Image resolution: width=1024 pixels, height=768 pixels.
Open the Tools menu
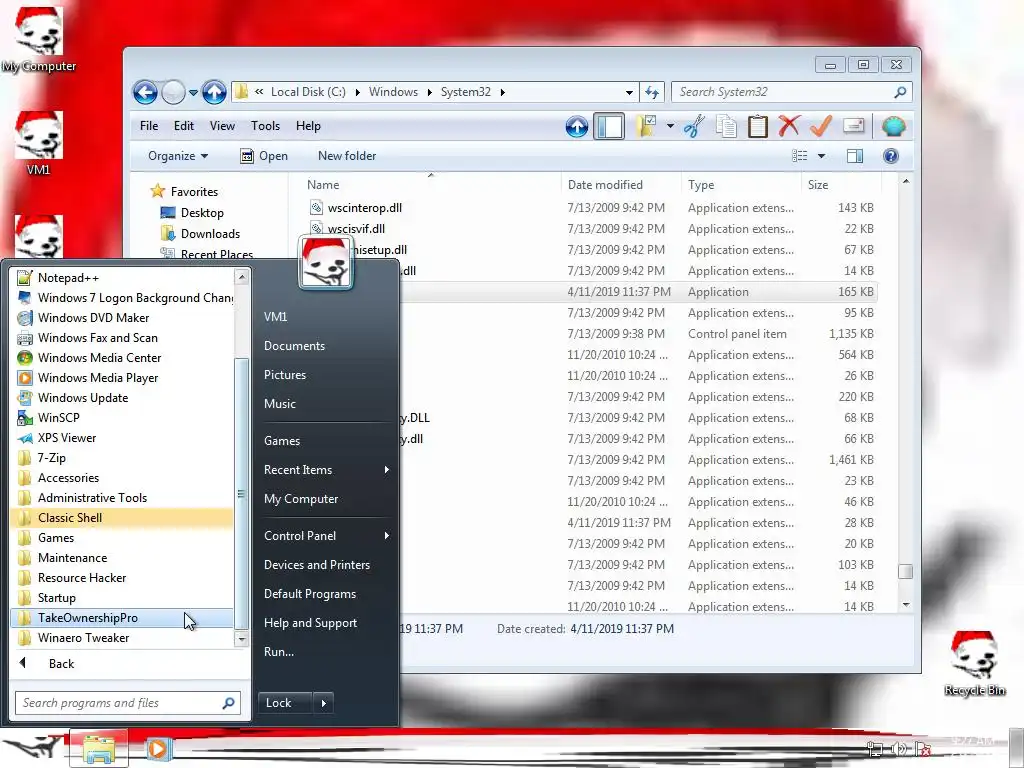pyautogui.click(x=265, y=126)
